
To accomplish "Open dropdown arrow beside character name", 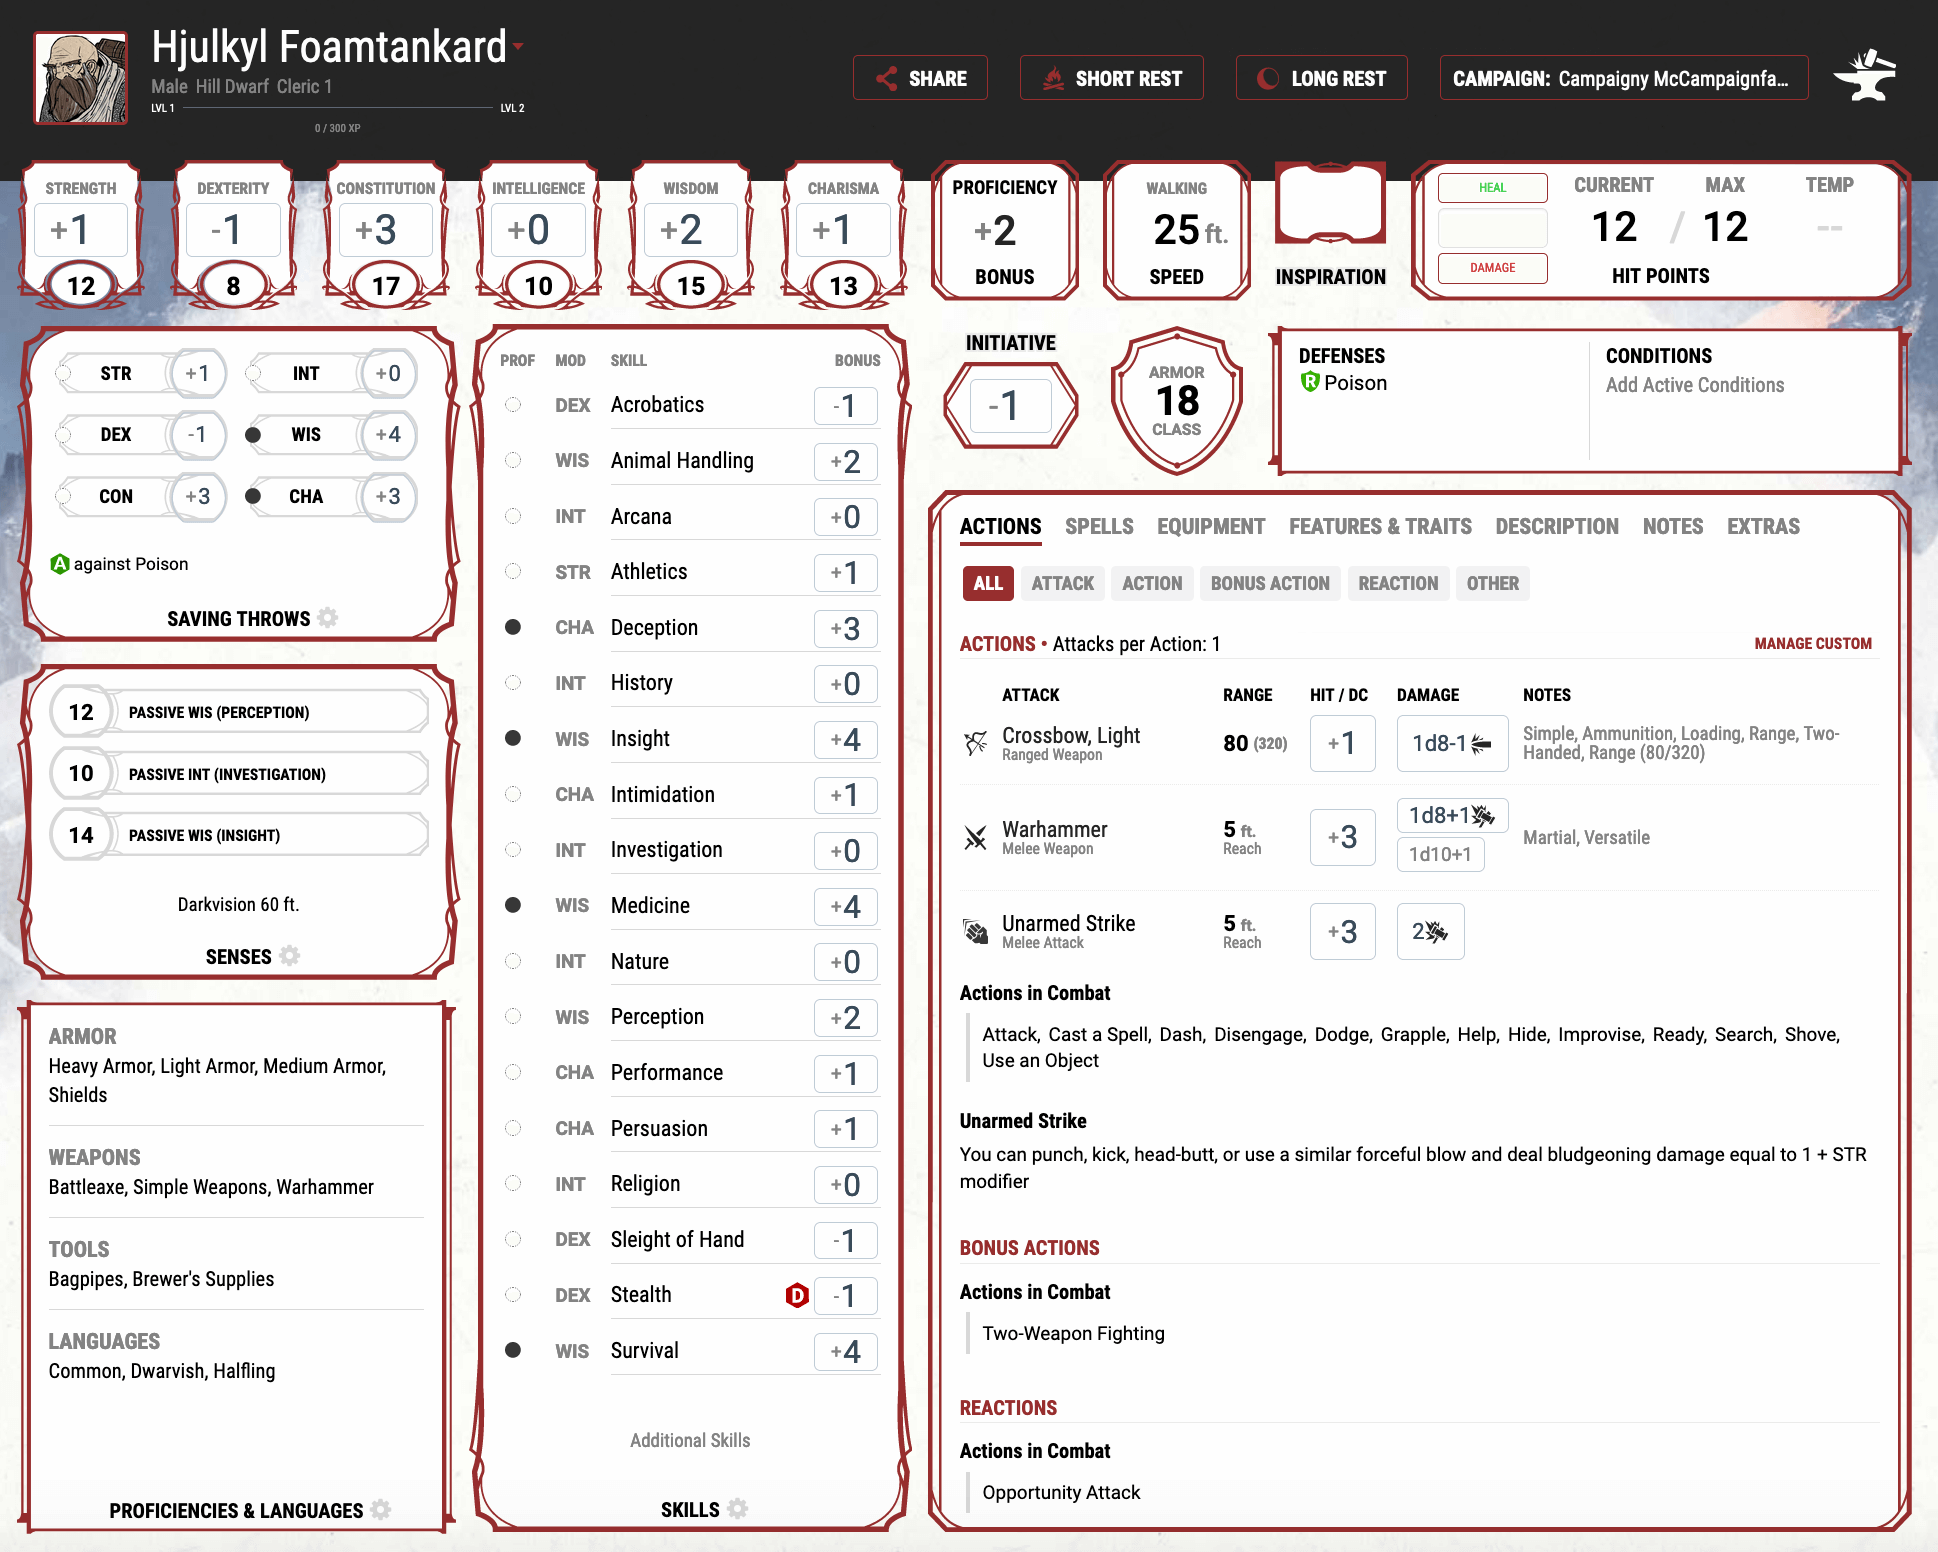I will coord(519,46).
